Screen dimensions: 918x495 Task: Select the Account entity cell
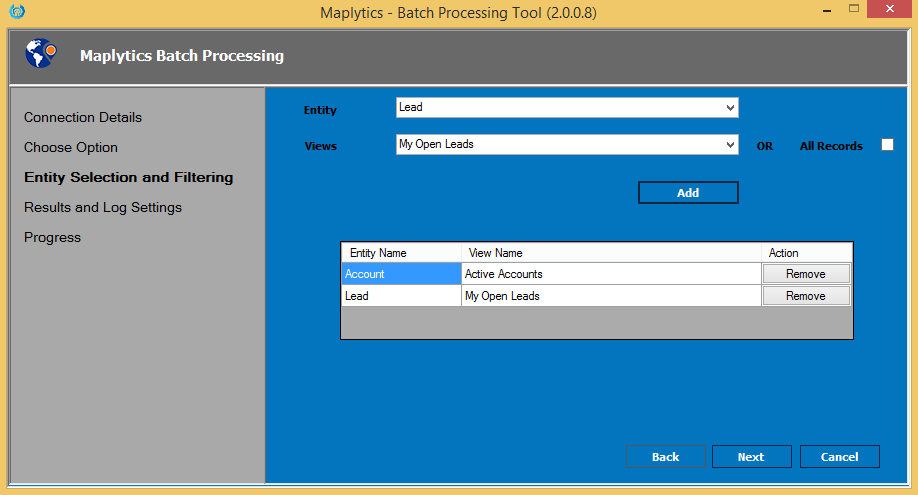tap(400, 274)
